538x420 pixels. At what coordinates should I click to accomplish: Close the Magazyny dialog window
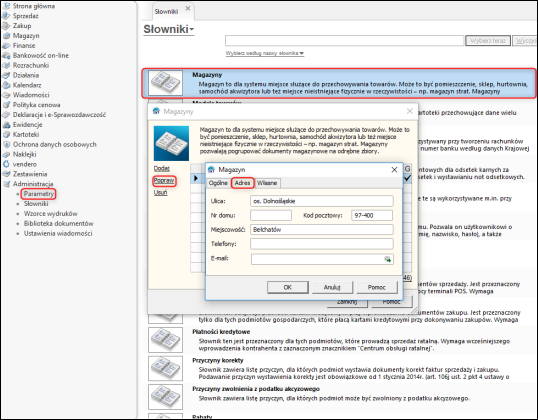410,111
